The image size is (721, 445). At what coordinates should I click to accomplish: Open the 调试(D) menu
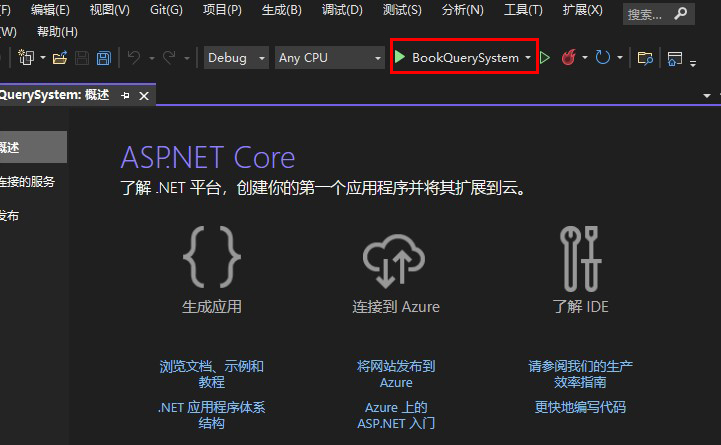pyautogui.click(x=342, y=10)
